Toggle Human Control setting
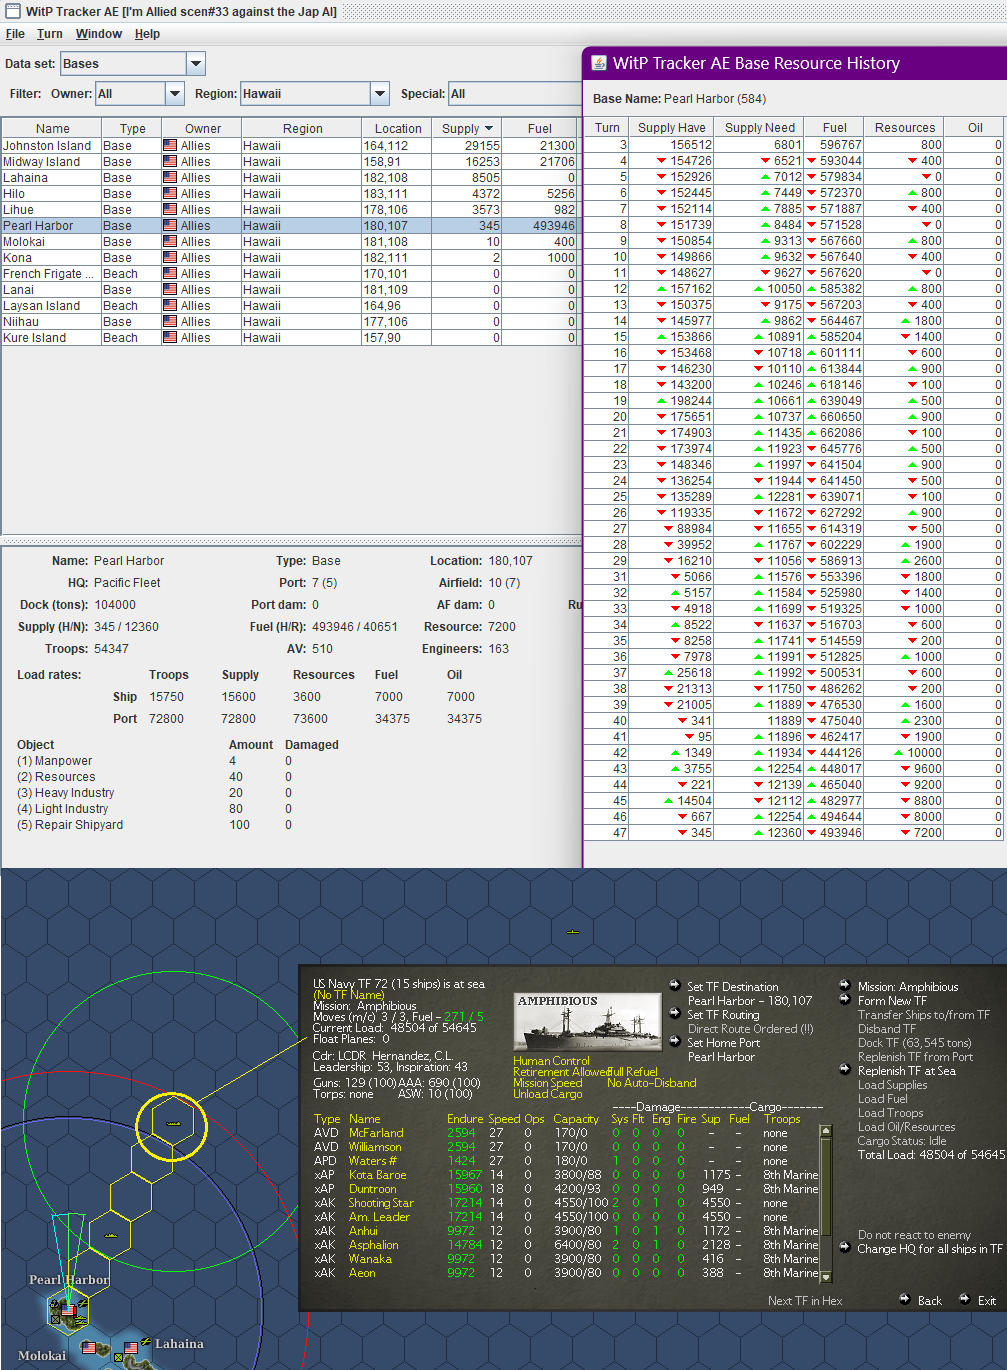Image resolution: width=1007 pixels, height=1370 pixels. 551,1061
